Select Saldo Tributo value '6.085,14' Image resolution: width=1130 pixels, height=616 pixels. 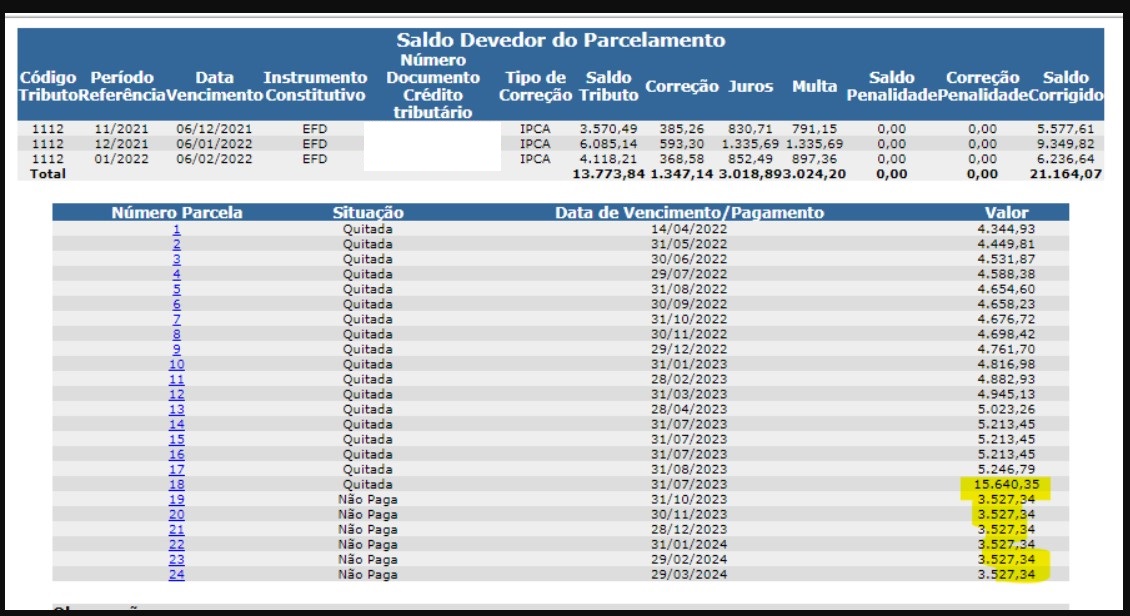(x=608, y=144)
